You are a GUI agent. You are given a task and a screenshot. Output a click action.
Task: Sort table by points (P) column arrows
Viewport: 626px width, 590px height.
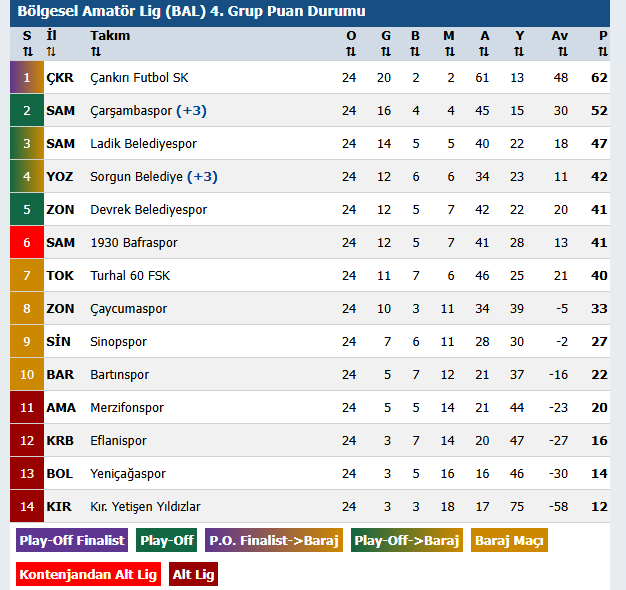603,52
